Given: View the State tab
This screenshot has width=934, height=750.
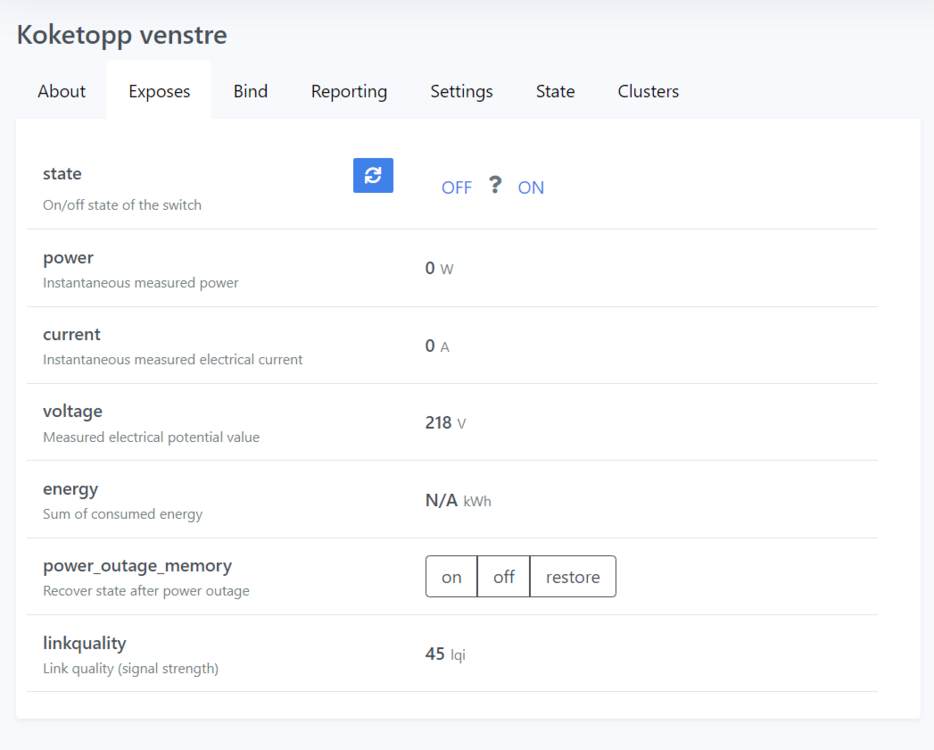Looking at the screenshot, I should click(555, 91).
